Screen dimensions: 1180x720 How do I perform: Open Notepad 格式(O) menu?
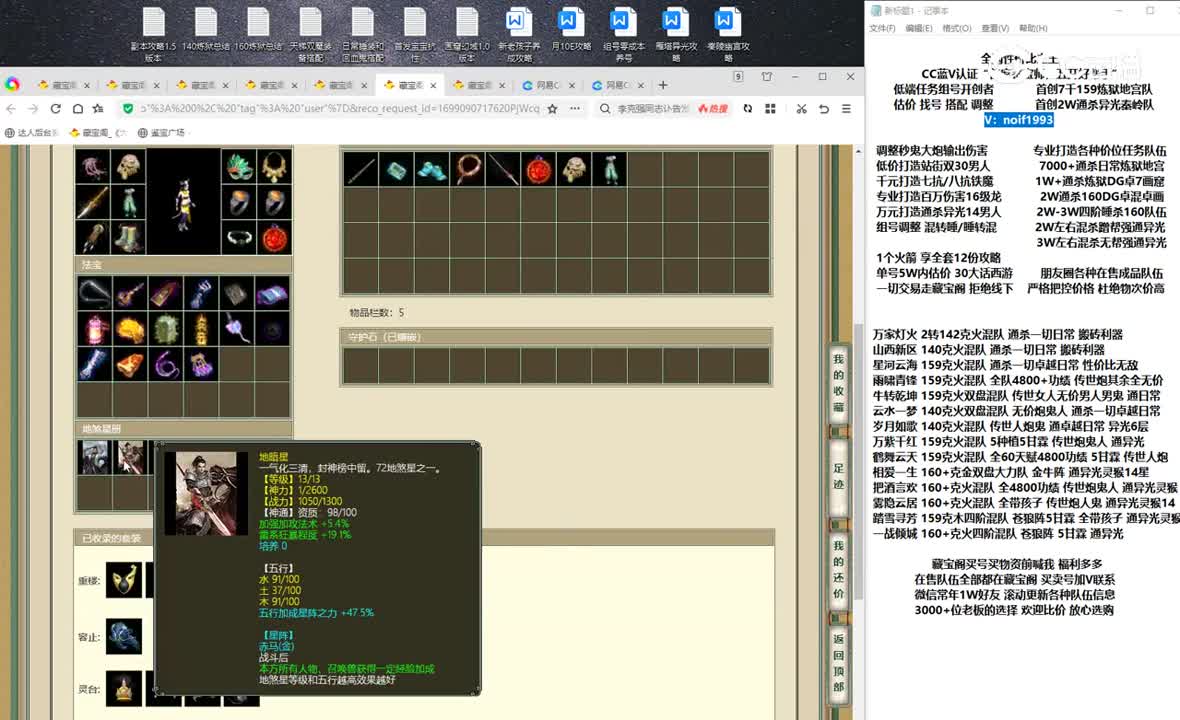pyautogui.click(x=956, y=29)
